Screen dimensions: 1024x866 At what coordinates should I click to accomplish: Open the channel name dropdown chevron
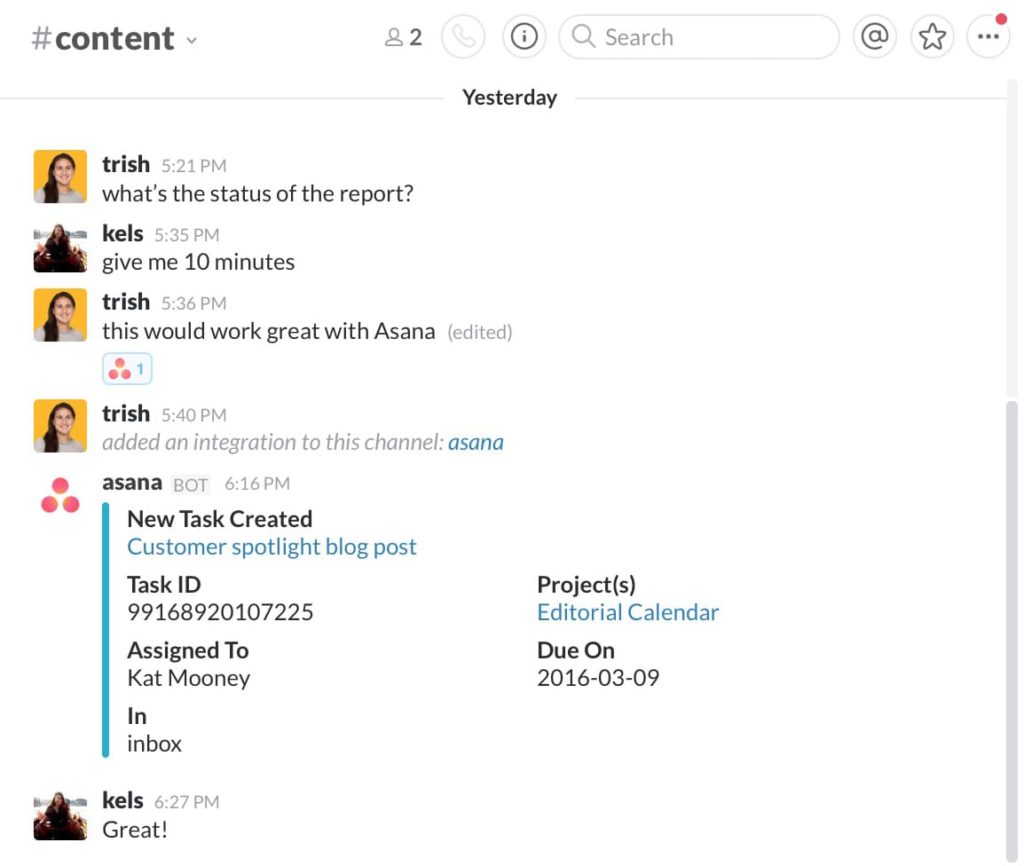click(x=191, y=42)
